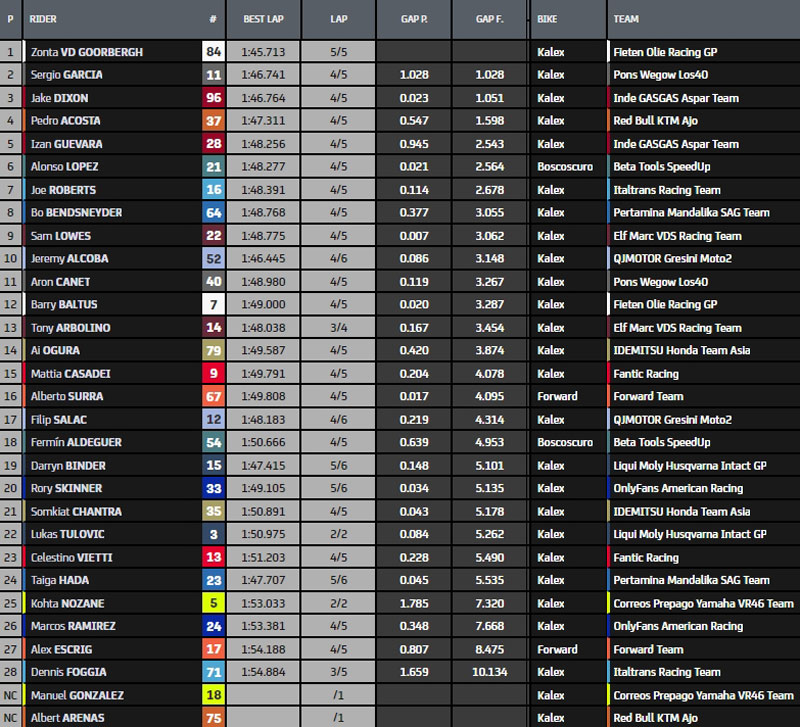
Task: Select the BIKE column header
Action: (x=547, y=19)
